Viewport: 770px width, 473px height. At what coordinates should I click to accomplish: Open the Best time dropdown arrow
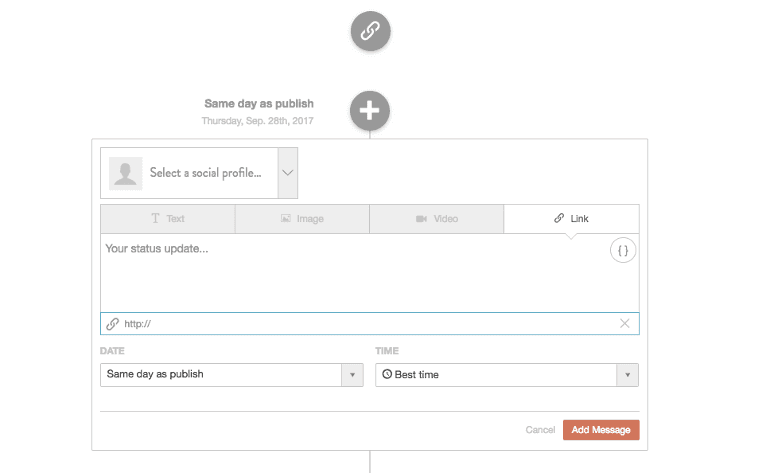tap(628, 375)
